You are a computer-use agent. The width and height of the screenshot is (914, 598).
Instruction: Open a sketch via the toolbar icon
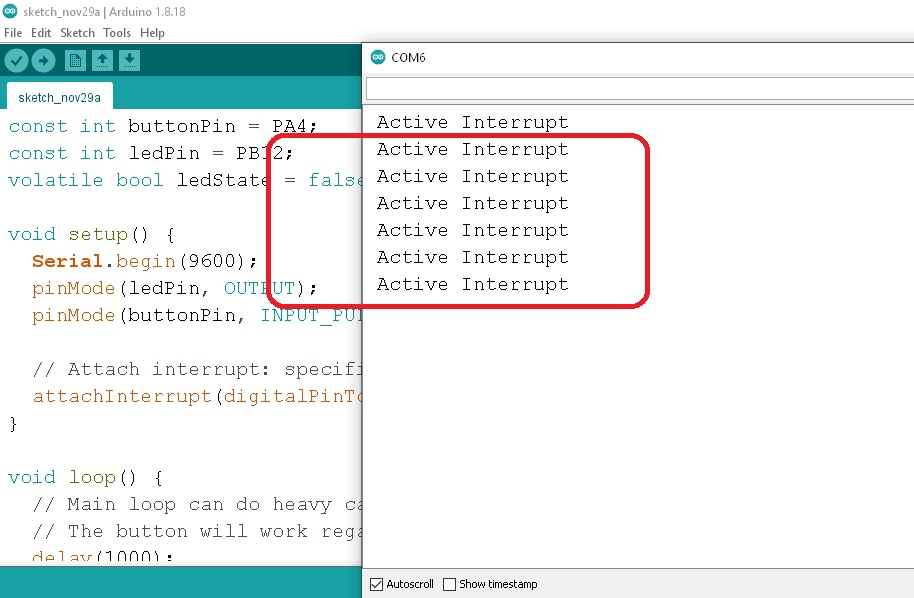100,60
